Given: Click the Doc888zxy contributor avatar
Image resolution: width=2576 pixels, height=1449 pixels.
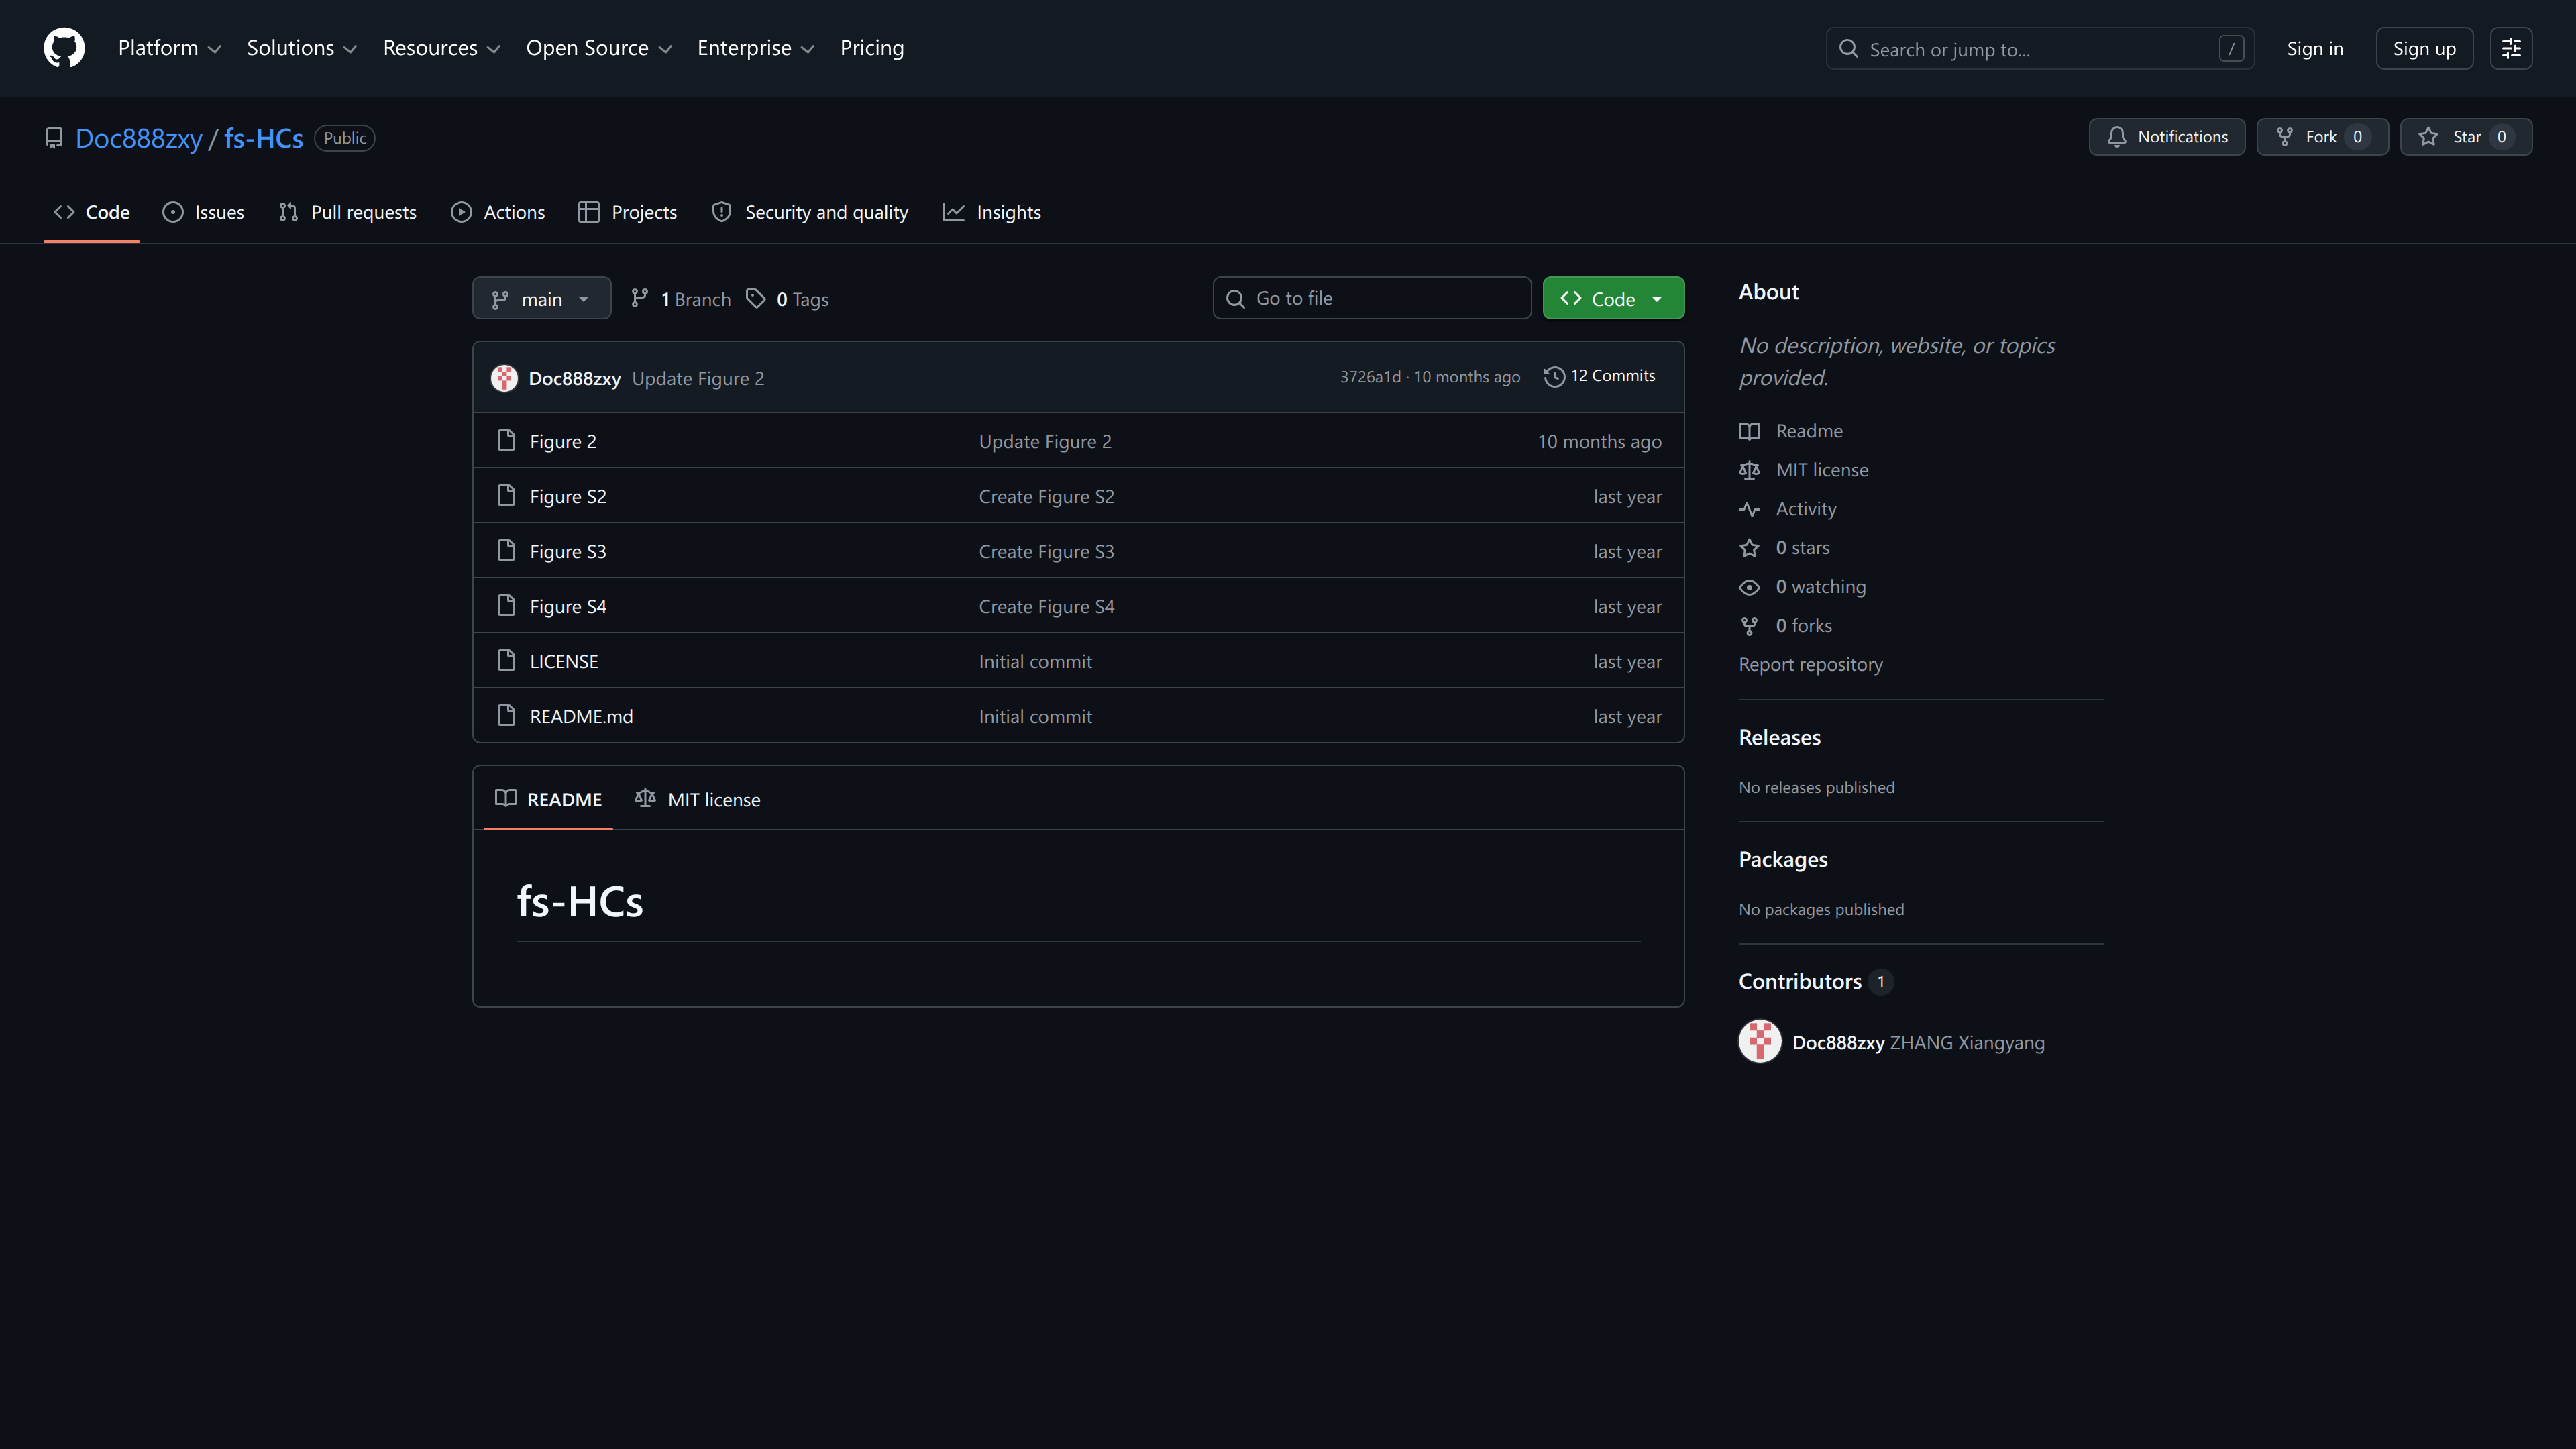Looking at the screenshot, I should pos(1759,1041).
